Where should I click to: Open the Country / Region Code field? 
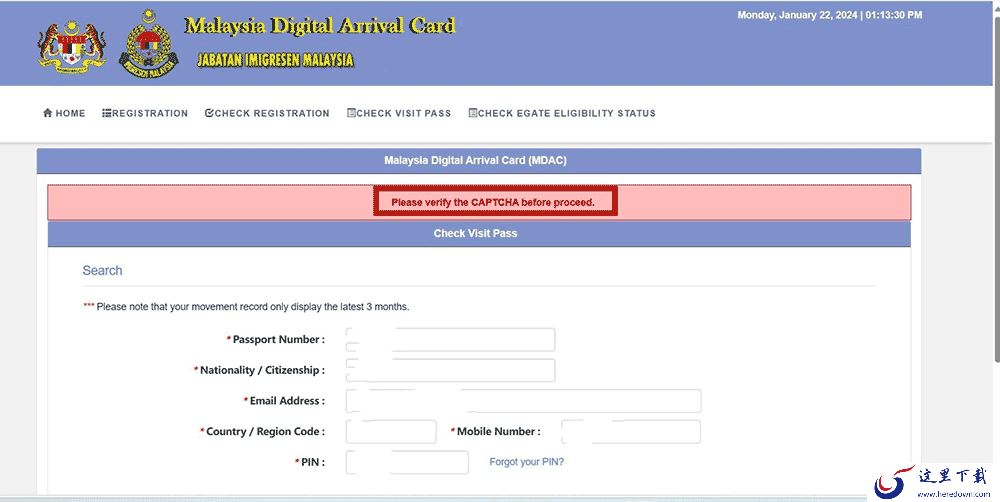click(x=391, y=431)
